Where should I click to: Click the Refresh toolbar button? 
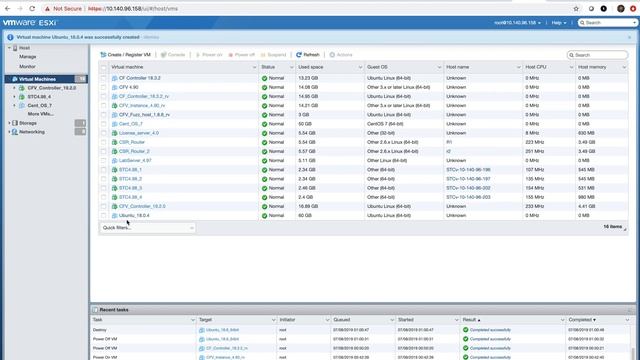[308, 55]
